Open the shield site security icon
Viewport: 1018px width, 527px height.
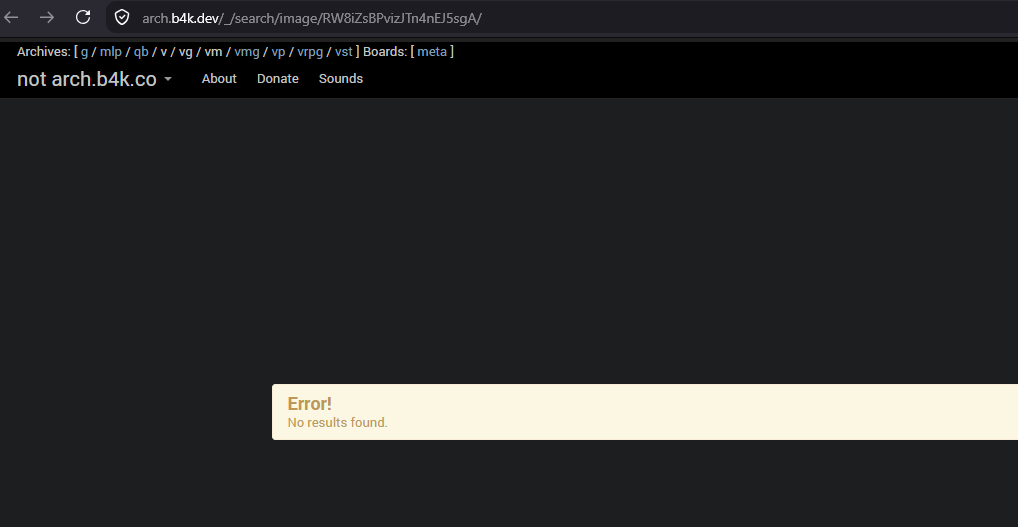[122, 18]
